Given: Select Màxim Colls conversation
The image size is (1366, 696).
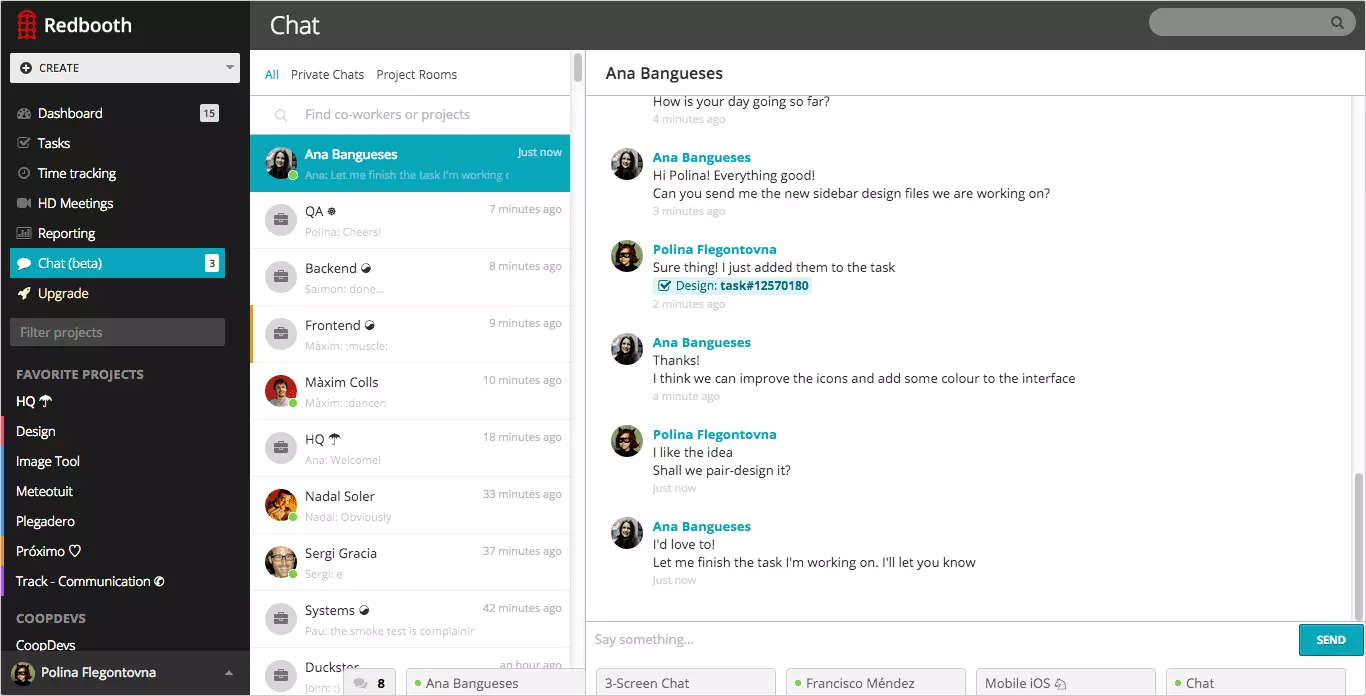Looking at the screenshot, I should (x=410, y=391).
